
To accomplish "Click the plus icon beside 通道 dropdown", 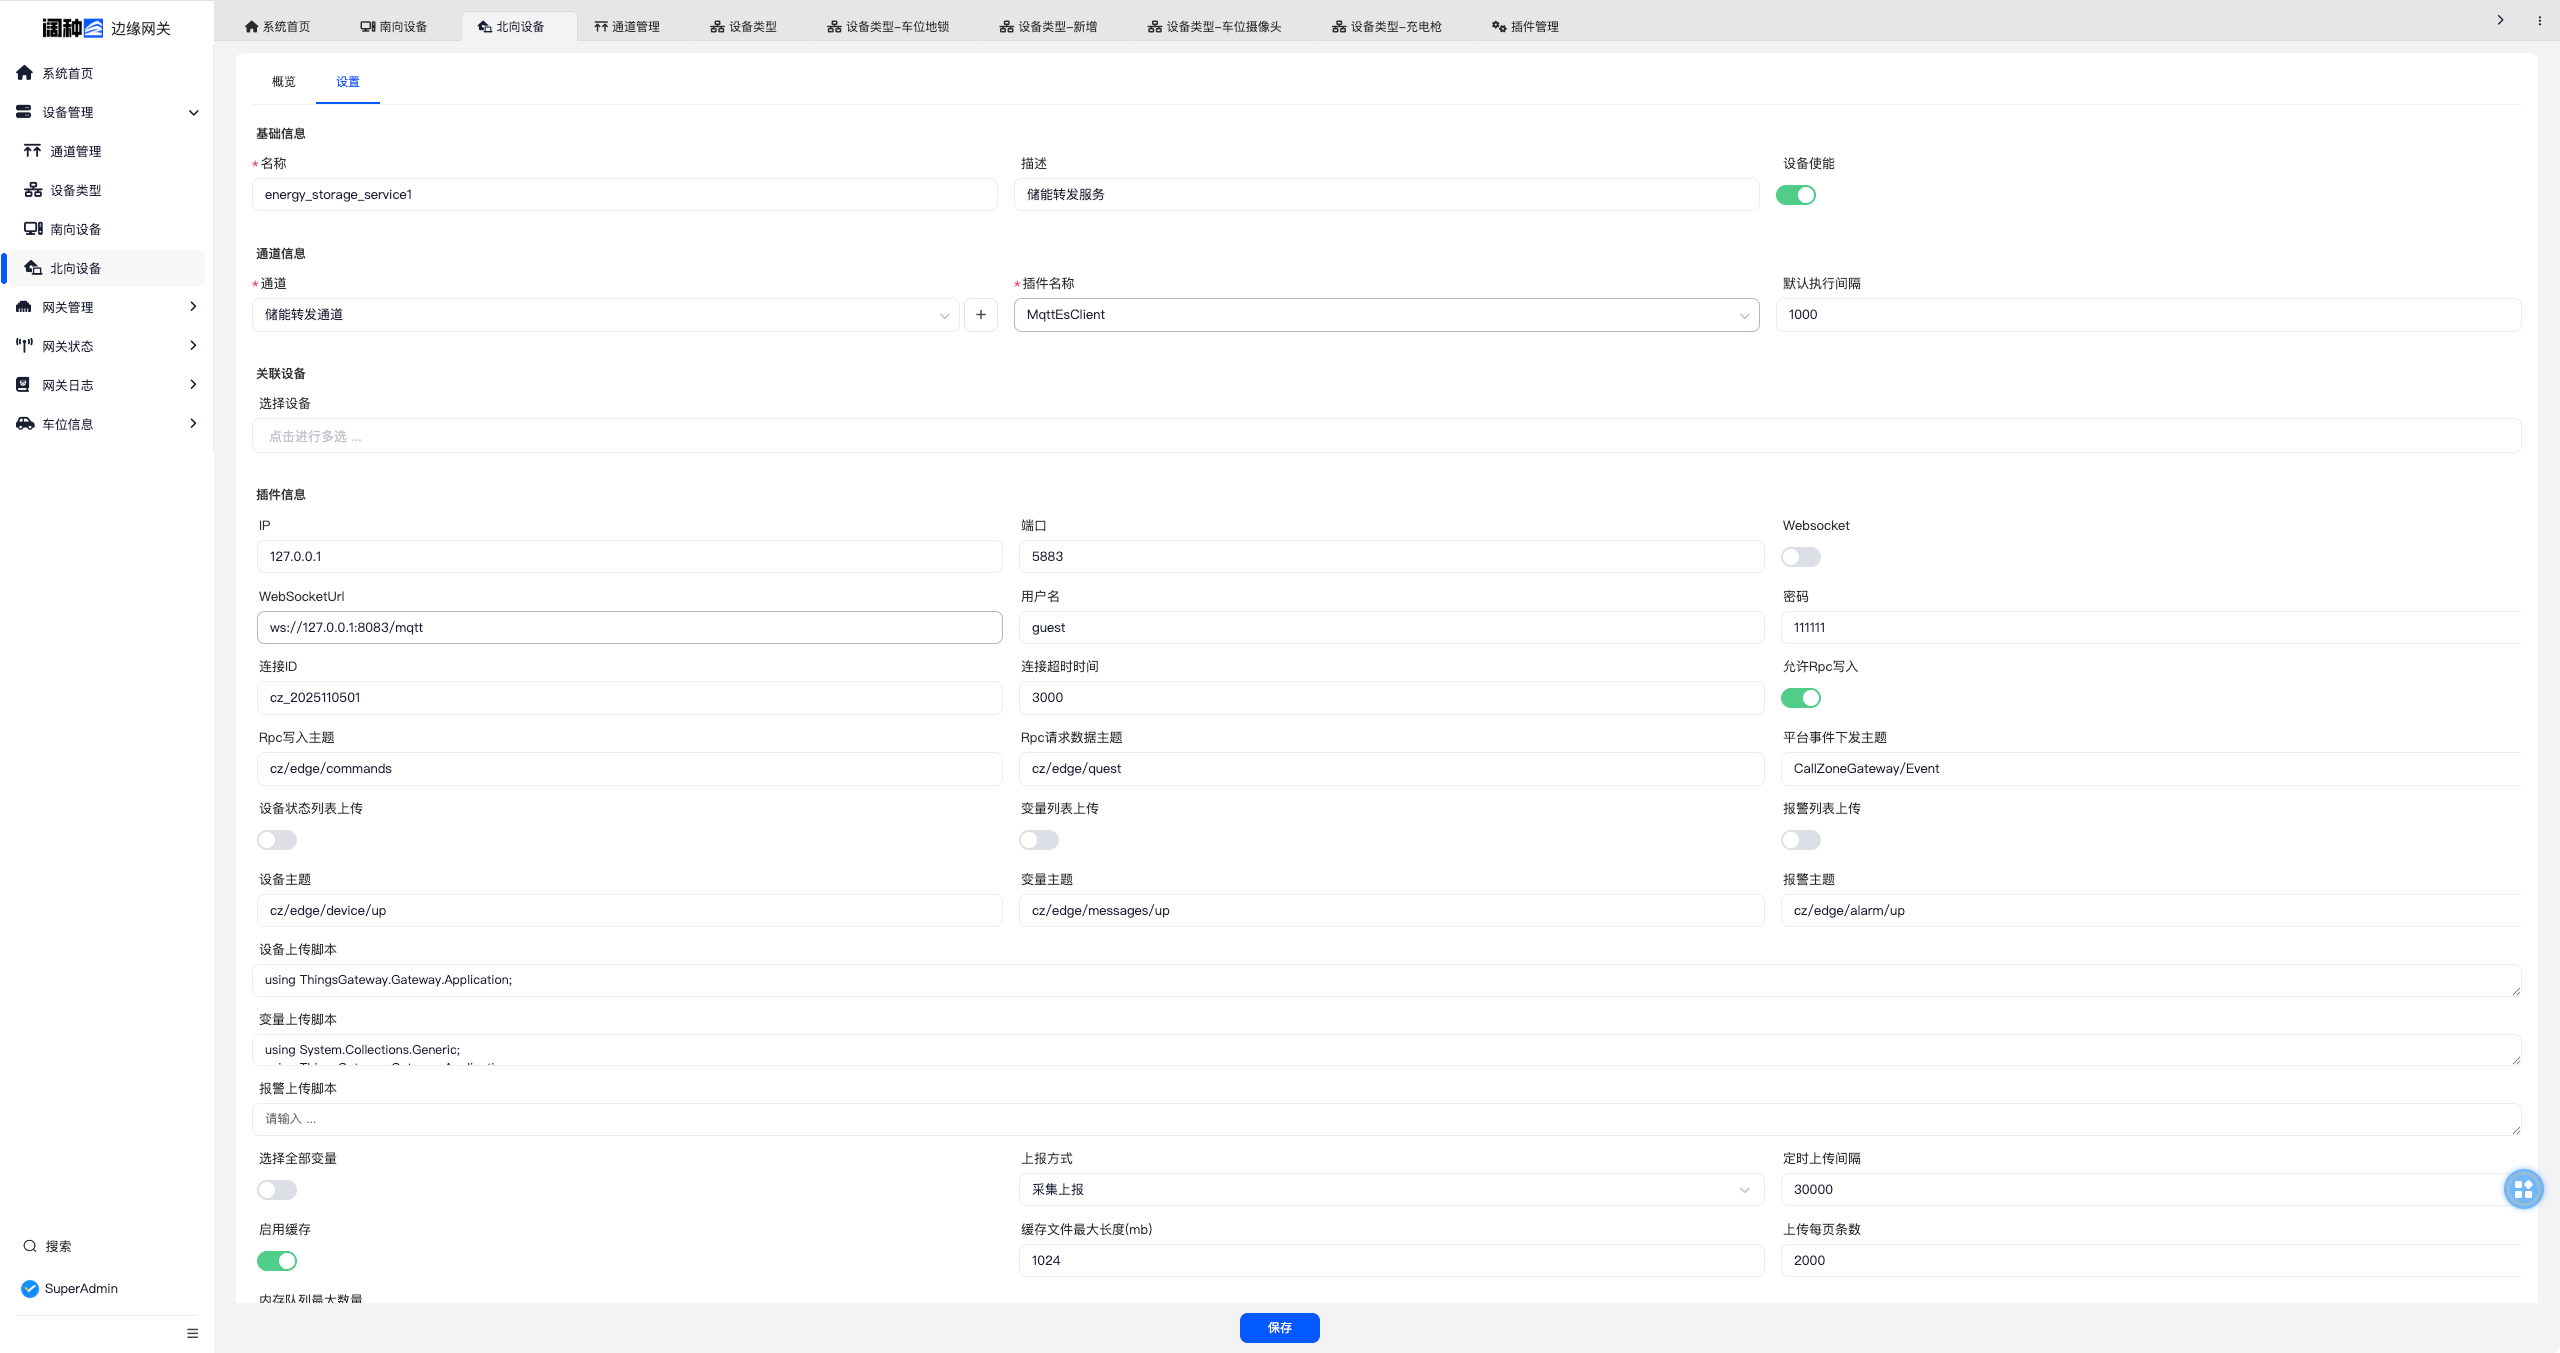I will (980, 314).
